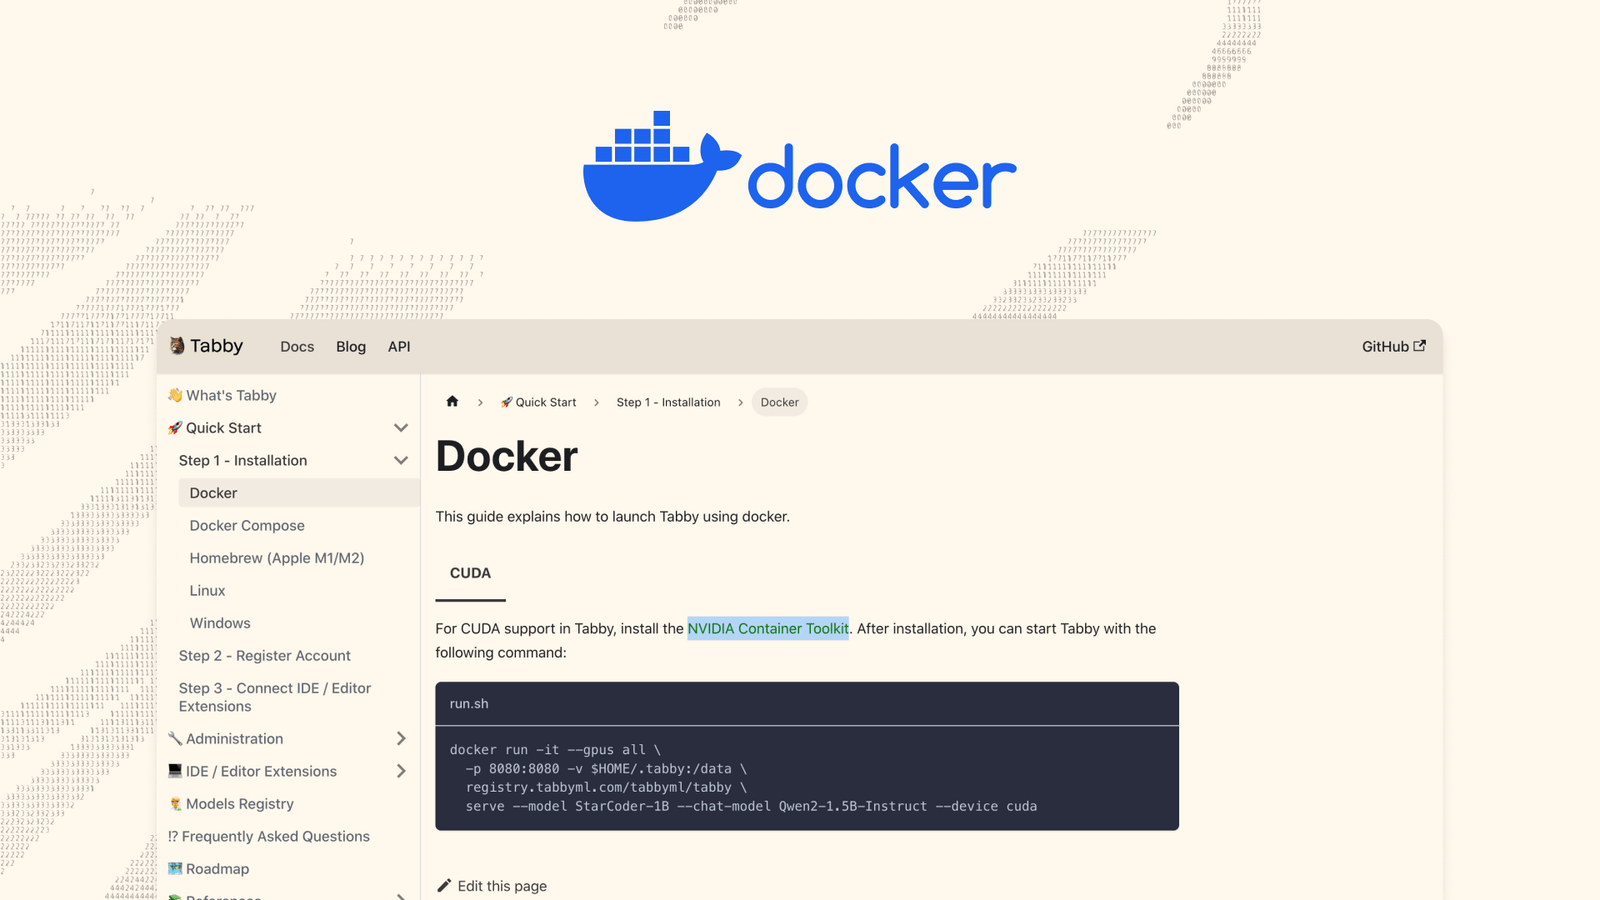The height and width of the screenshot is (900, 1600).
Task: Switch to the CUDA tab
Action: [469, 573]
